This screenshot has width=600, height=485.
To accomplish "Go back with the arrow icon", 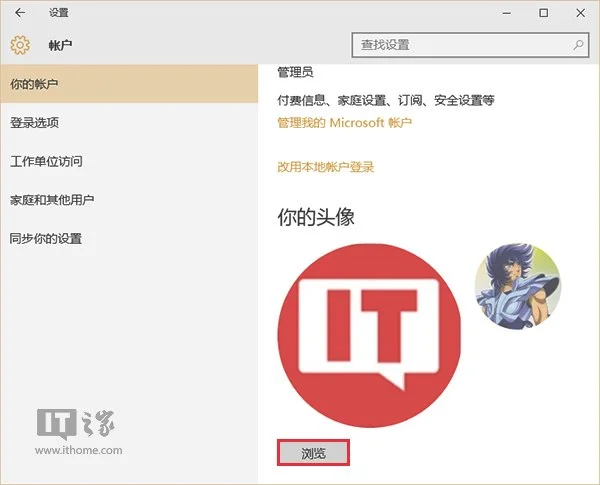I will [20, 13].
